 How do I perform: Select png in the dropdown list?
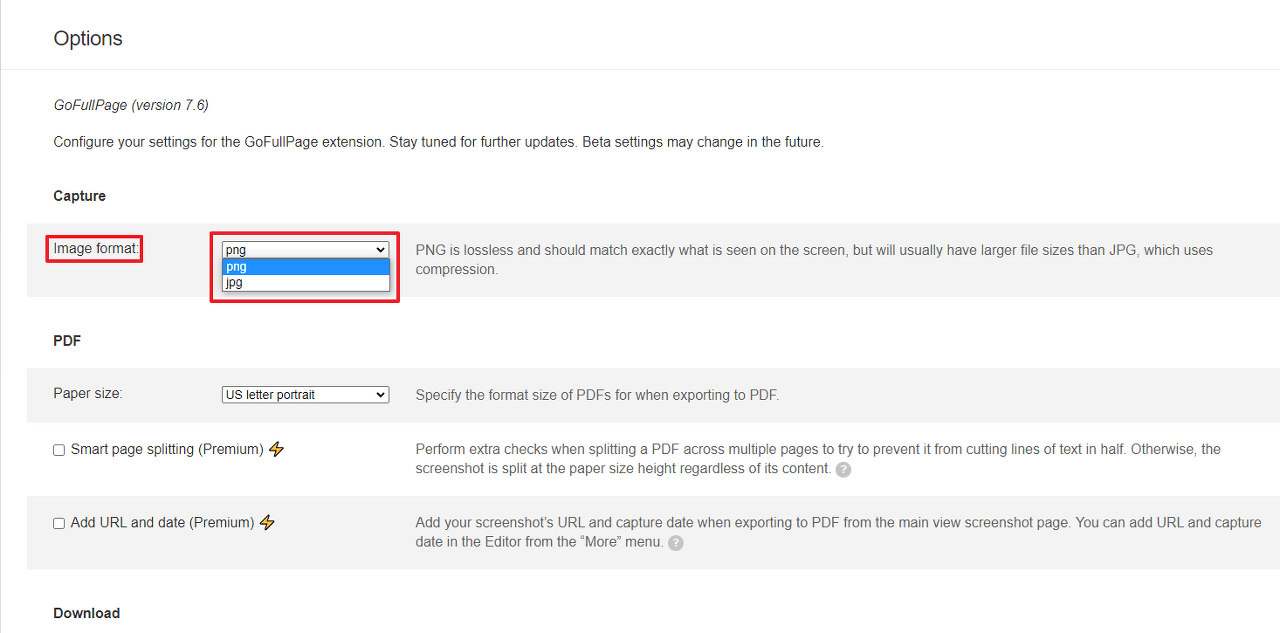[305, 267]
